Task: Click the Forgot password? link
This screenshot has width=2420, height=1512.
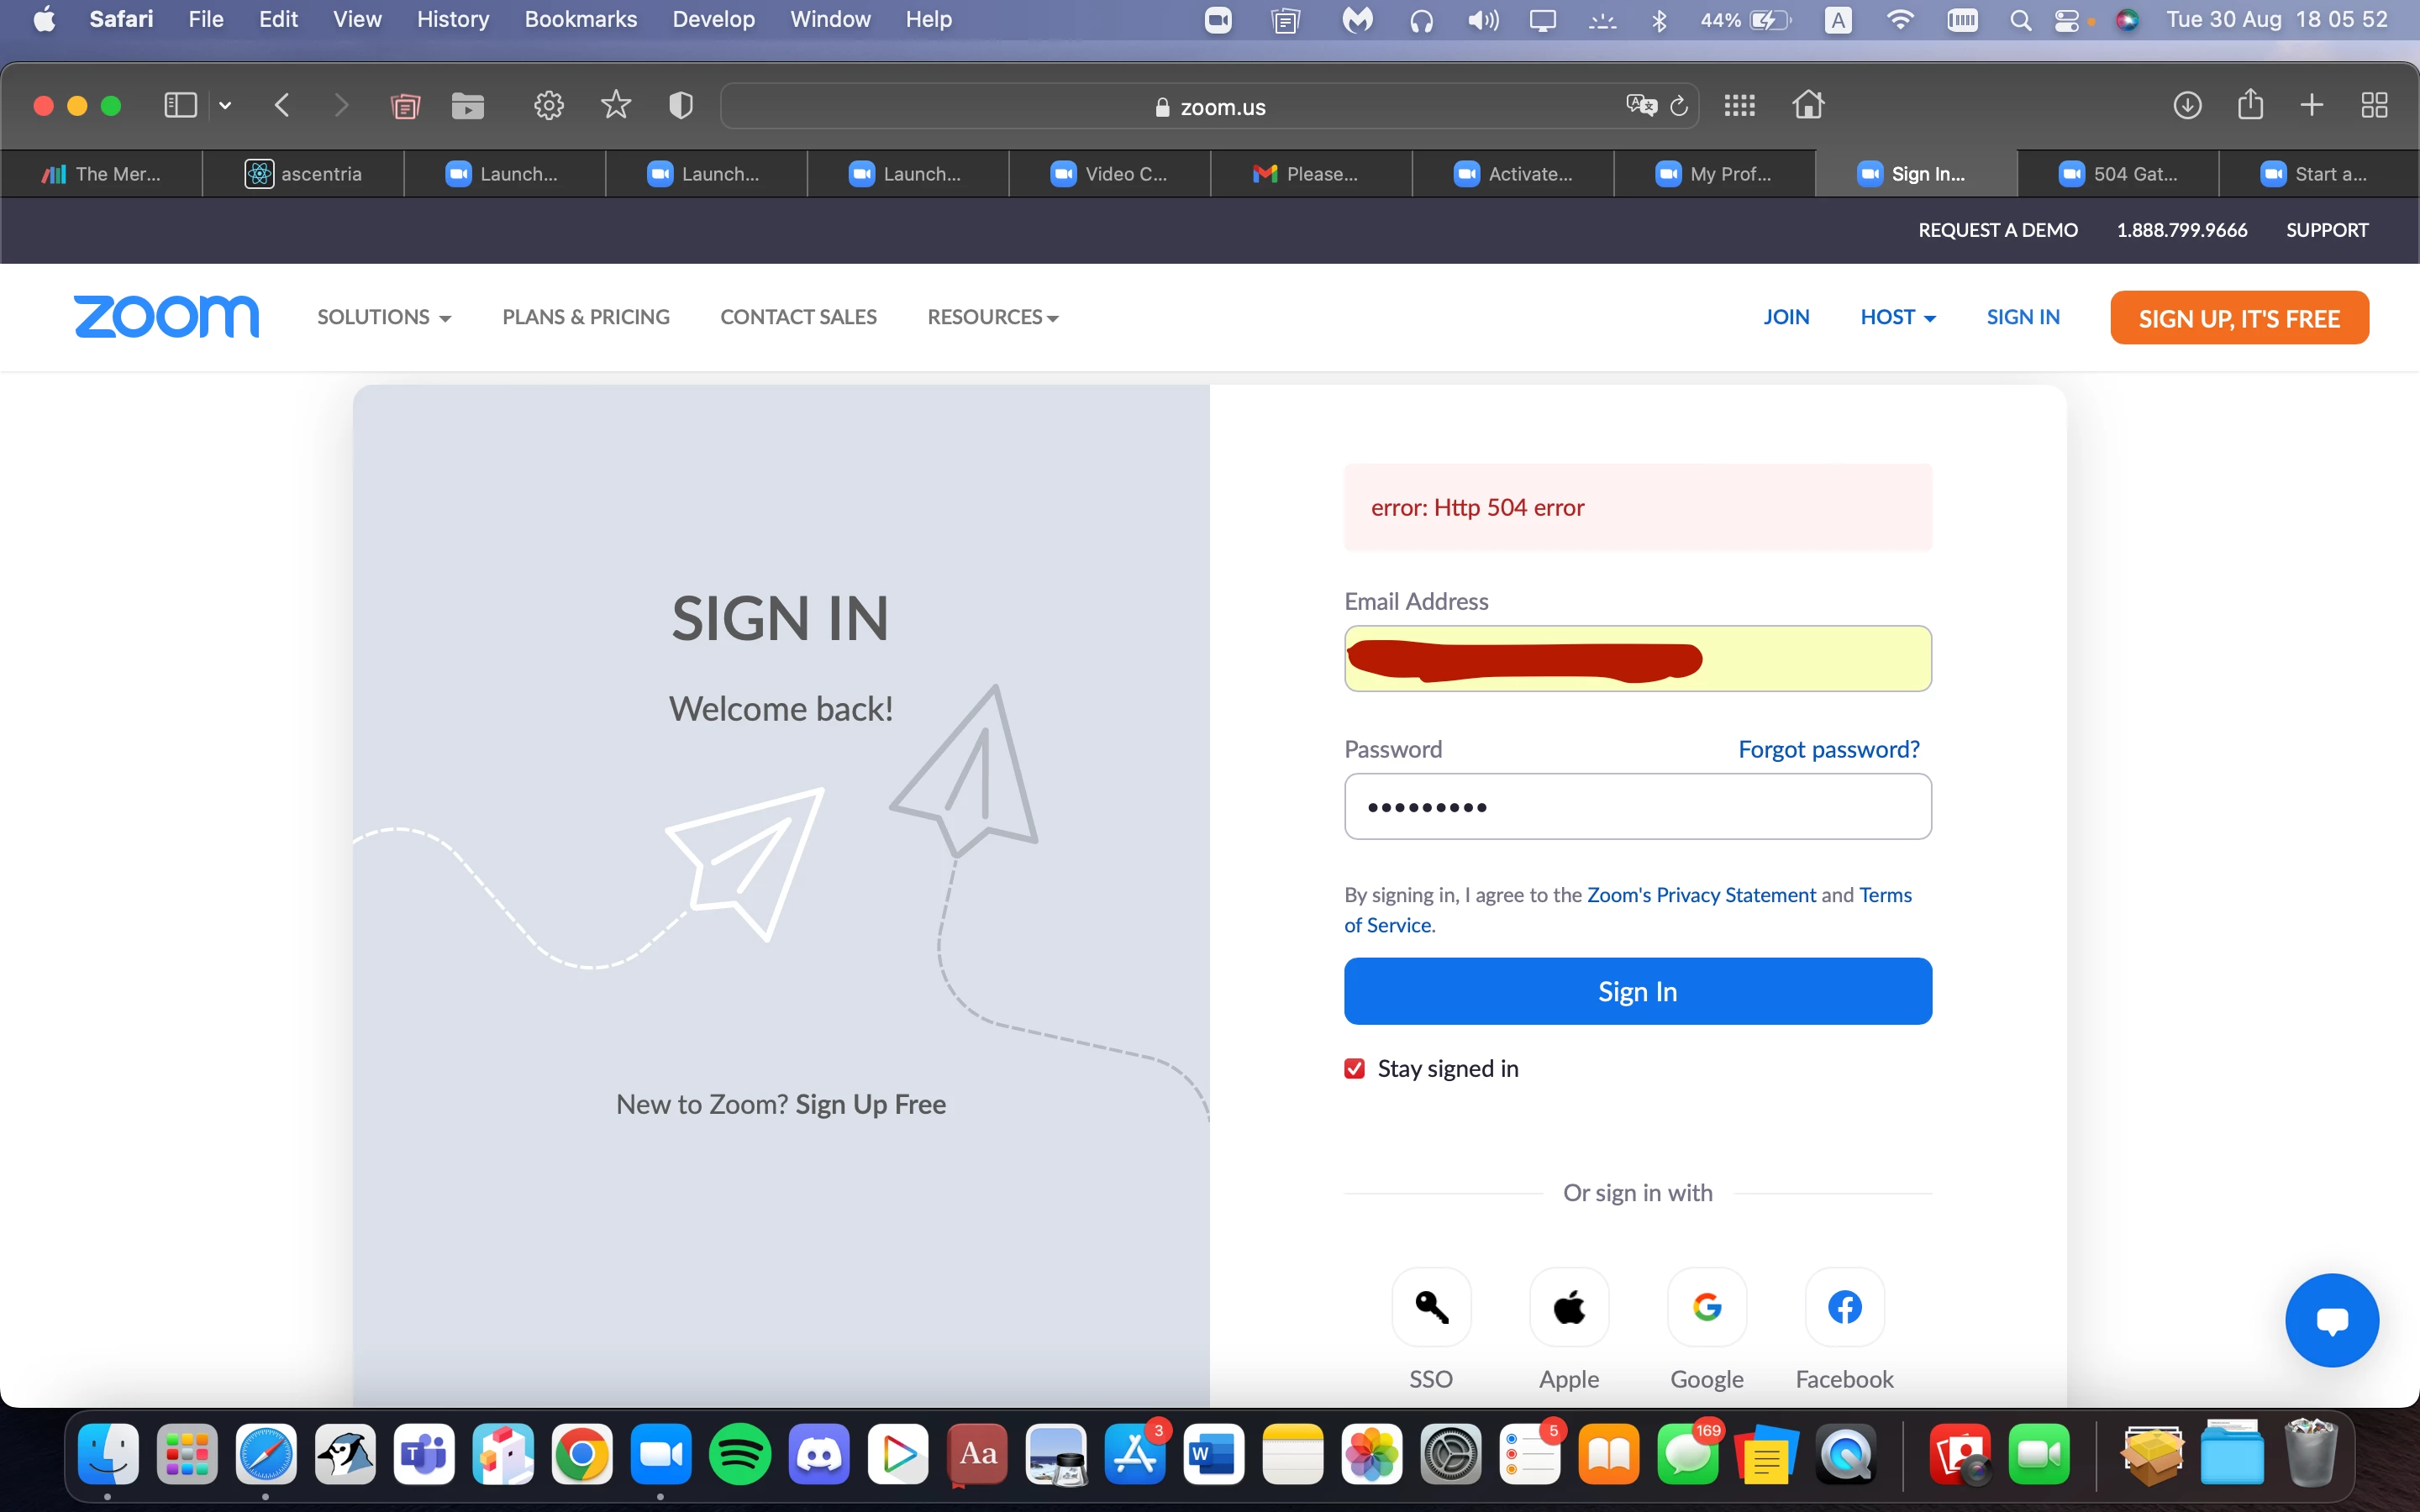Action: 1828,749
